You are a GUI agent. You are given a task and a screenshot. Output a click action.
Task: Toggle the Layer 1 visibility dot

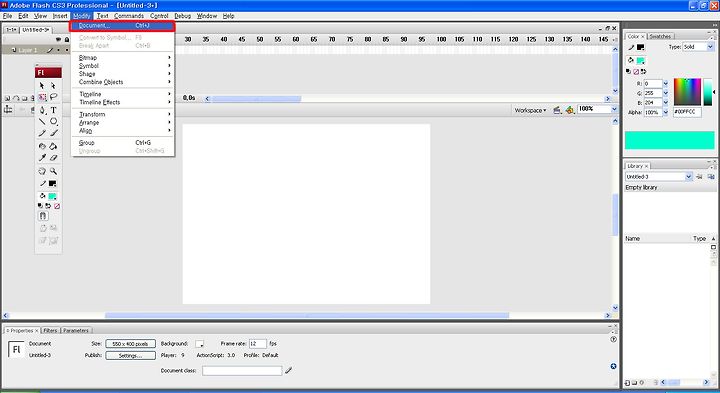pos(58,50)
